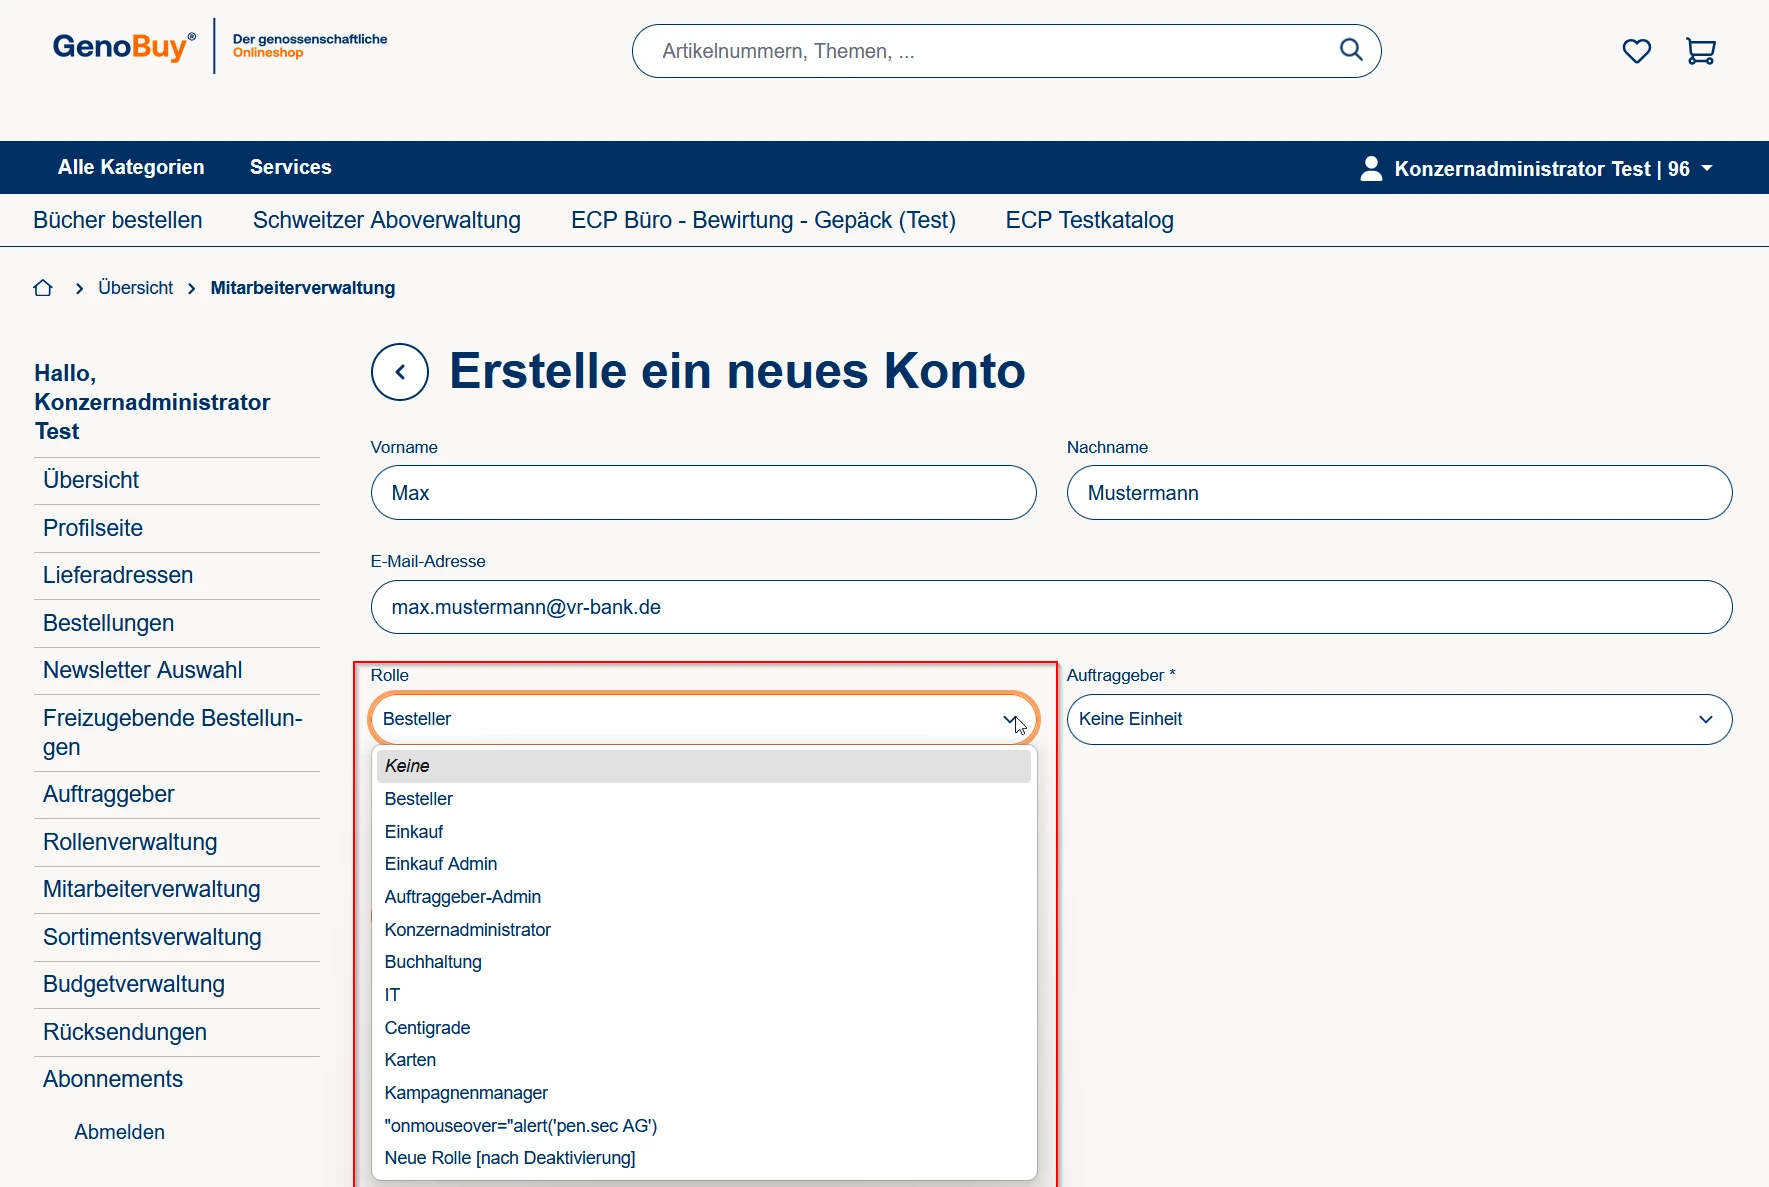Choose Konzernadministrator role option
Screen dimensions: 1769x1187
(x=467, y=930)
